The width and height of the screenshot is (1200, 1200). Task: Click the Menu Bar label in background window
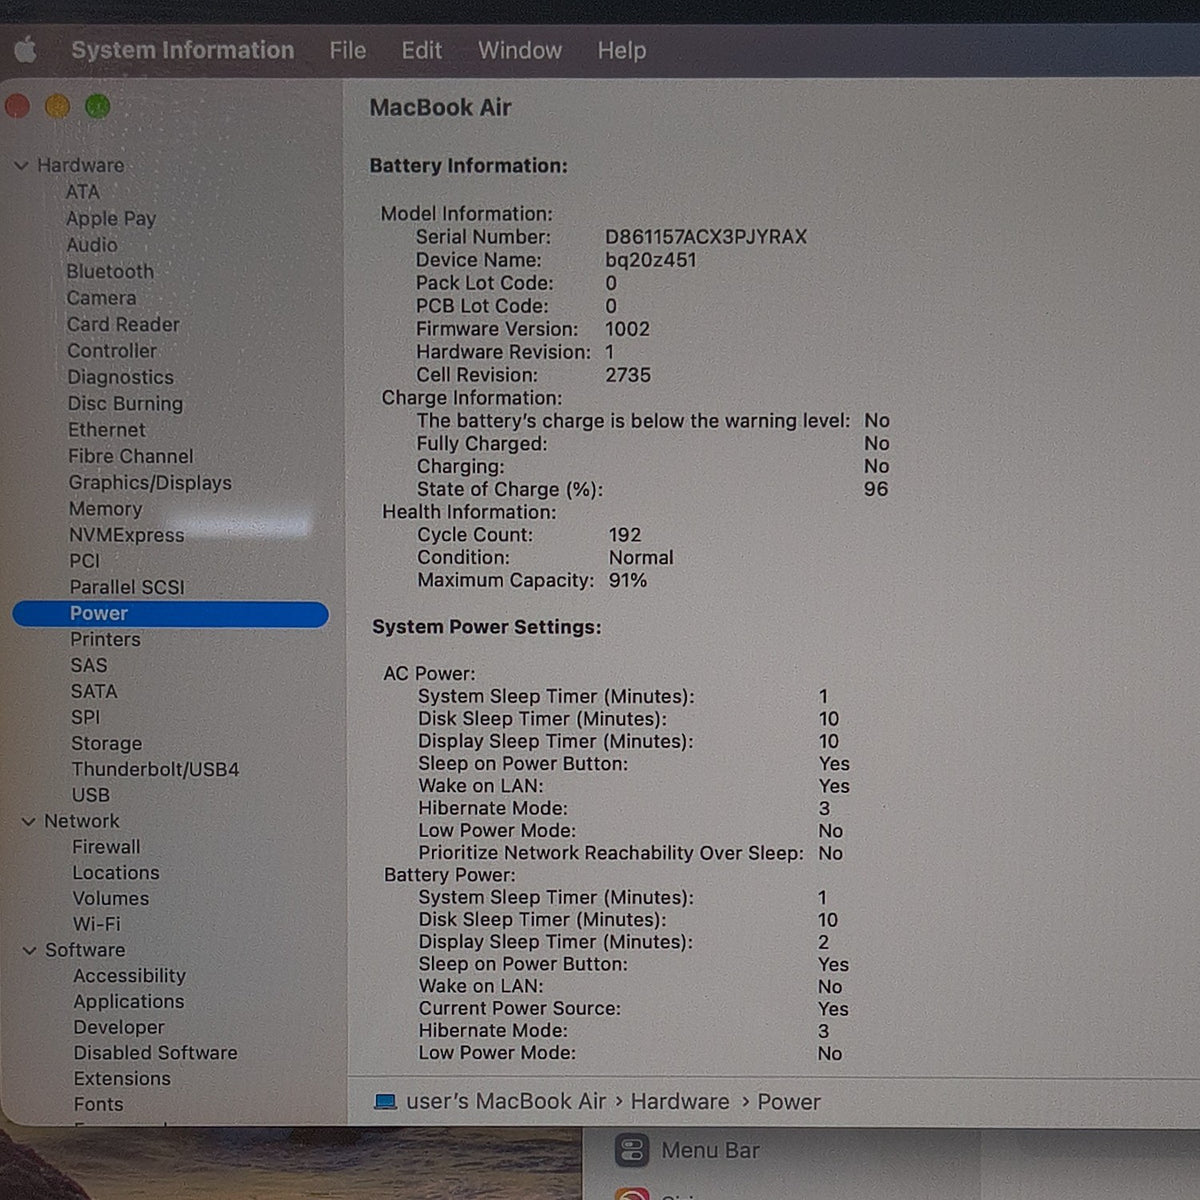tap(710, 1151)
